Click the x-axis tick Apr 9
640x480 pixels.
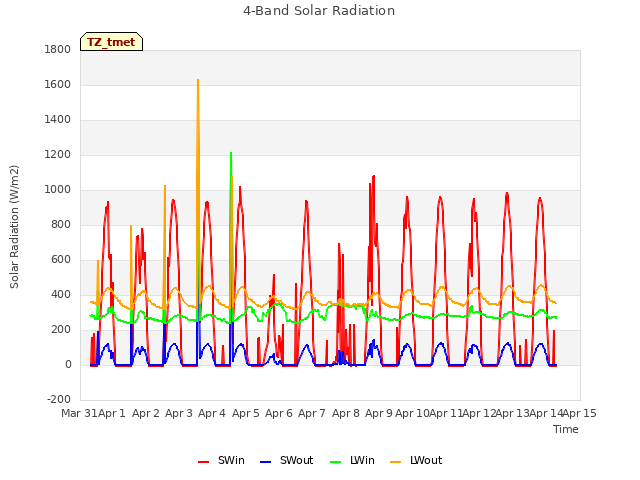[x=379, y=413]
